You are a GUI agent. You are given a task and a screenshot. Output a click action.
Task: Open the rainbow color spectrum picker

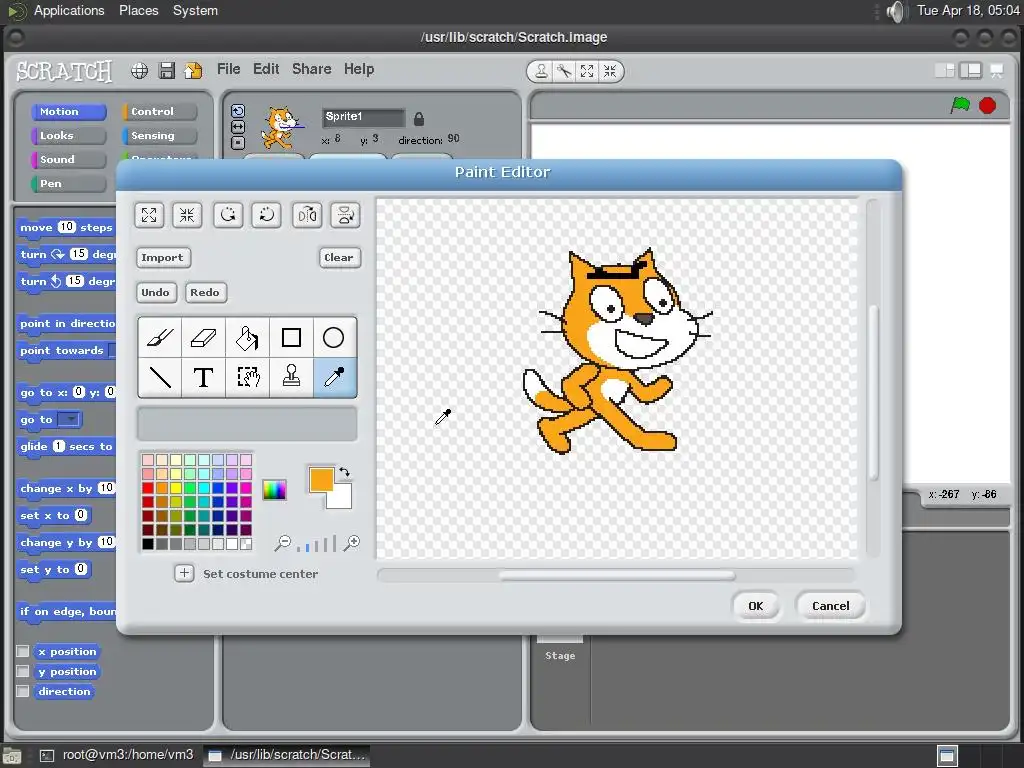274,489
